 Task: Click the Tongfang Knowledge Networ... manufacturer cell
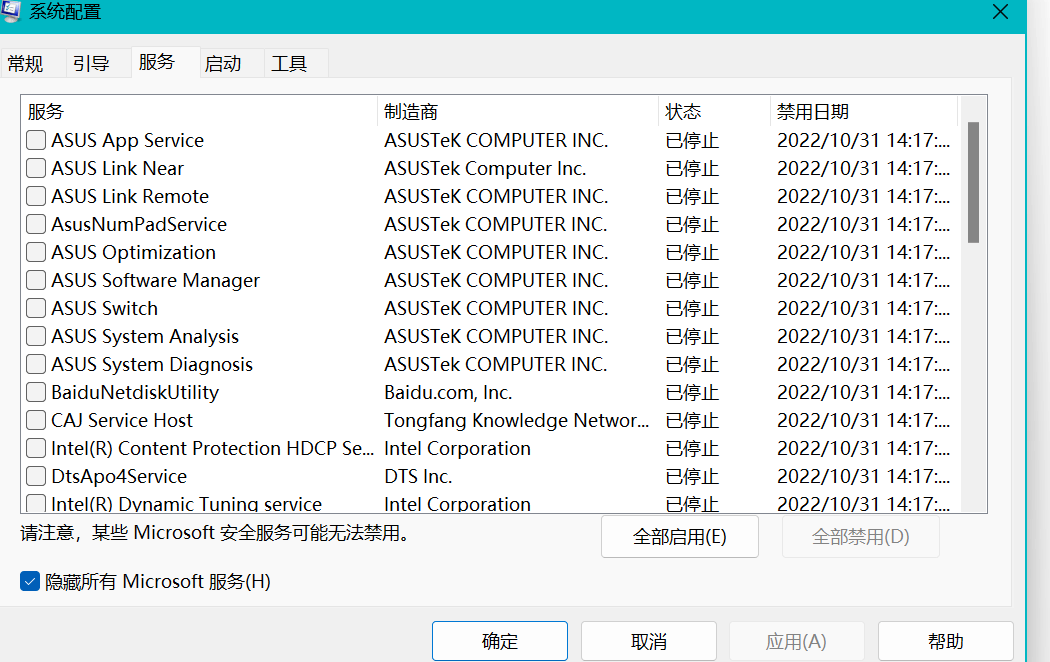tap(516, 420)
